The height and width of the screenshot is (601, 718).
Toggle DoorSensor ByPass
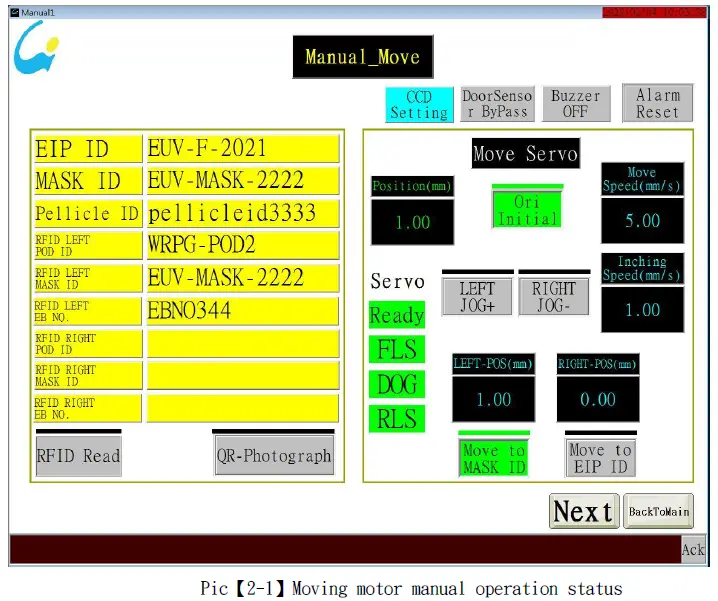click(497, 104)
